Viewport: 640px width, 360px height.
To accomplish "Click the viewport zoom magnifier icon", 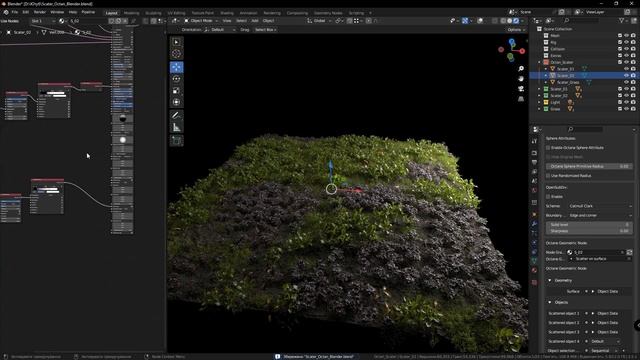I will 521,69.
